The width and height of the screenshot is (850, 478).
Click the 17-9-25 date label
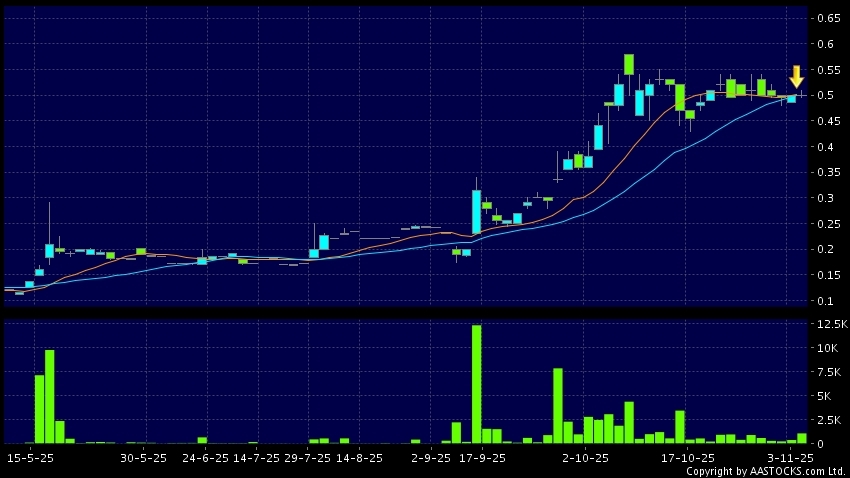point(482,458)
